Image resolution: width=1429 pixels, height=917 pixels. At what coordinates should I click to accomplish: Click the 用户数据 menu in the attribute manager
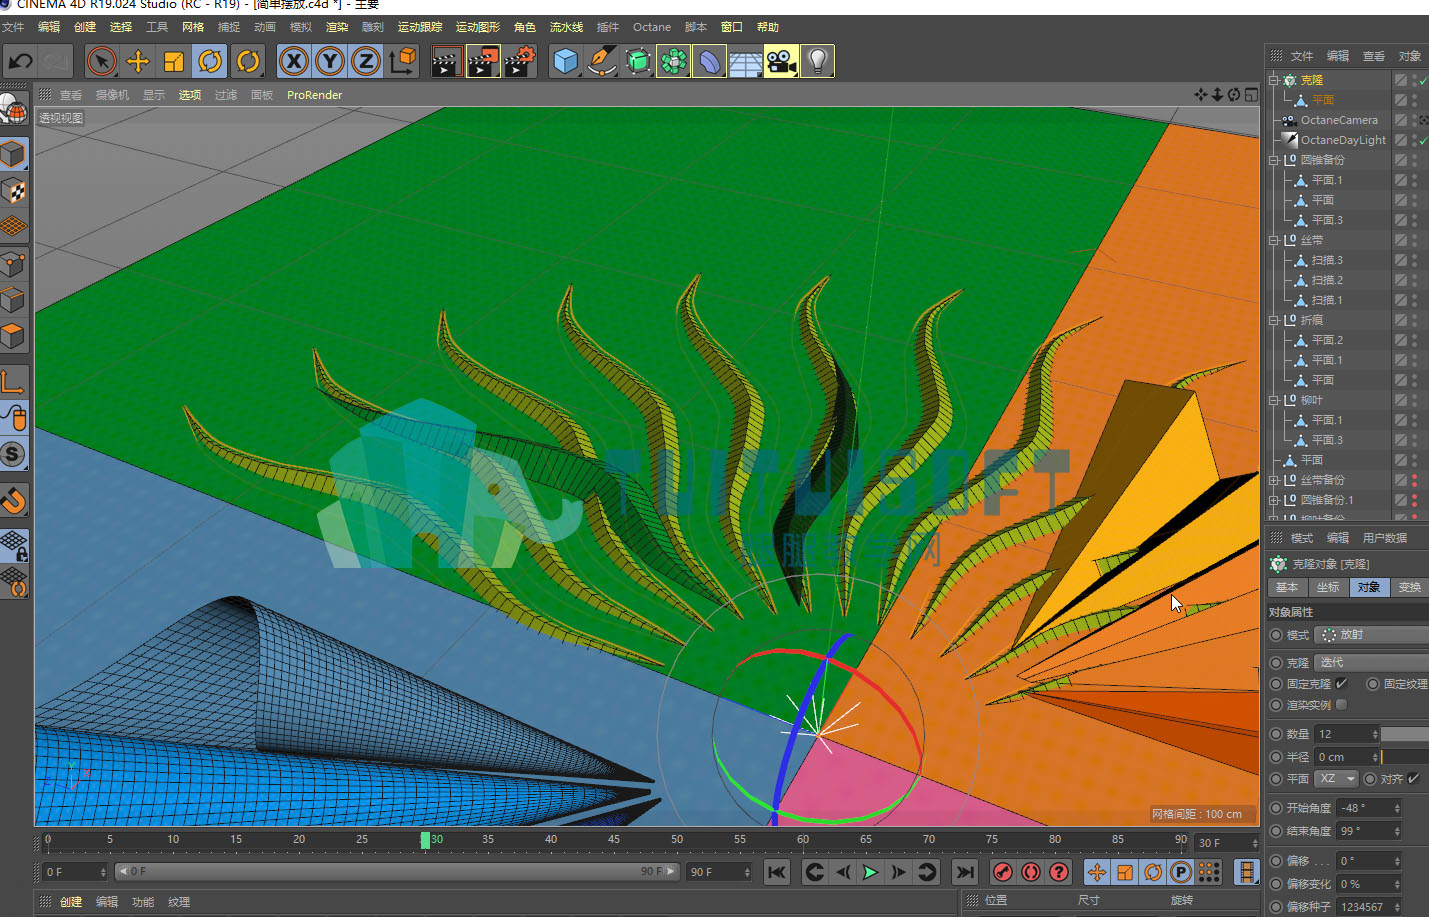coord(1385,538)
